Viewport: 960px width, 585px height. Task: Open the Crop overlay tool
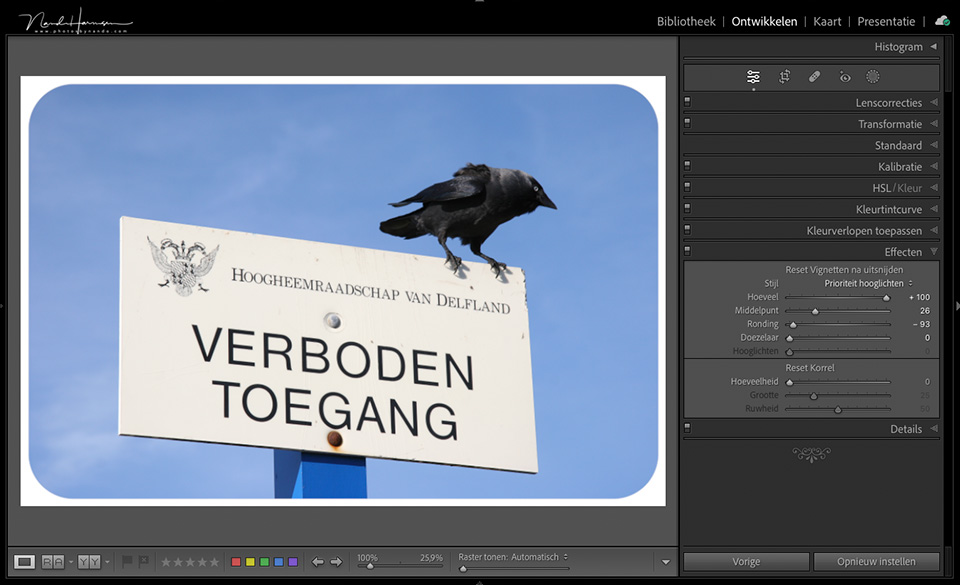coord(784,76)
